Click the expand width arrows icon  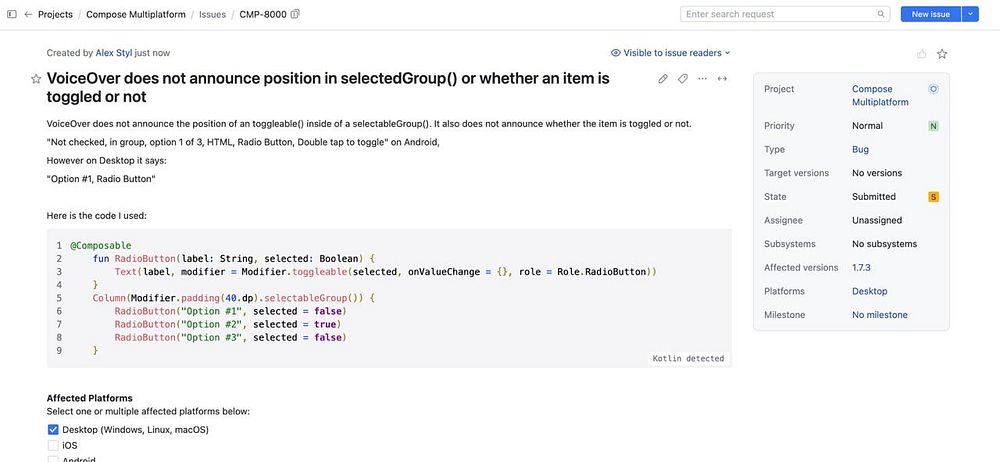tap(722, 79)
